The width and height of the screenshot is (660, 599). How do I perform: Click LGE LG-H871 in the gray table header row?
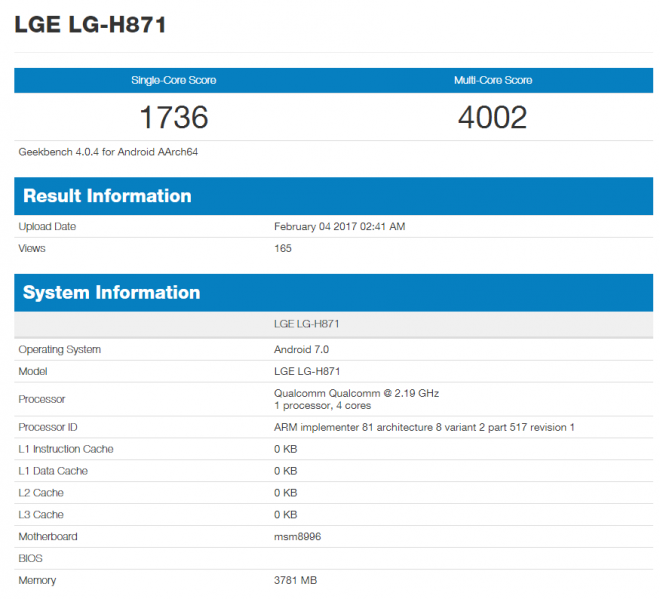tap(306, 324)
